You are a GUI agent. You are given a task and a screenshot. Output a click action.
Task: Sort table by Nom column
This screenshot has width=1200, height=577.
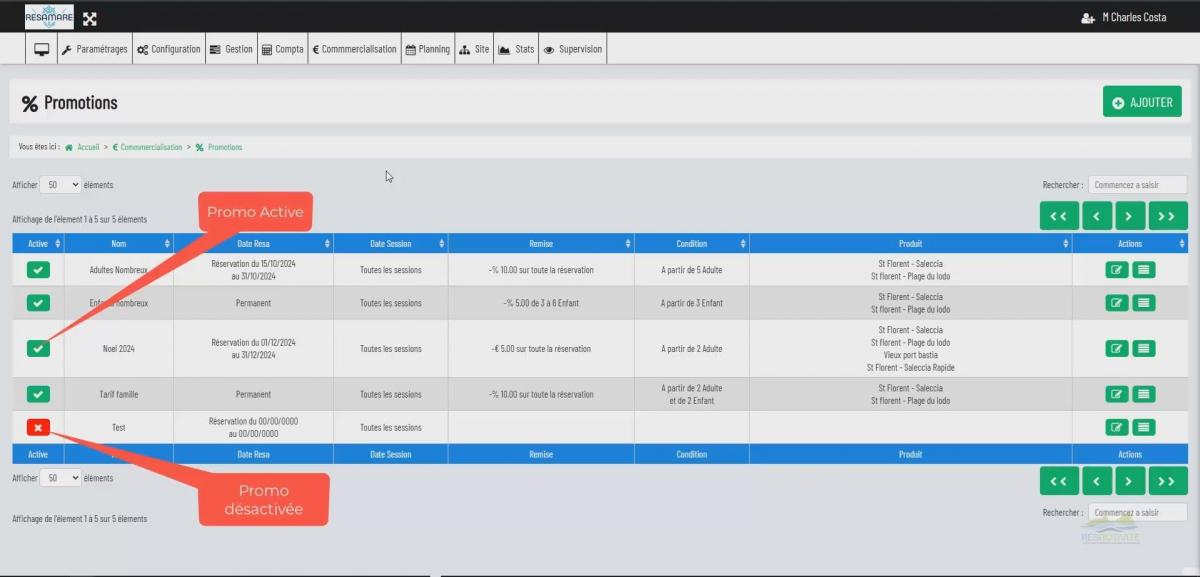coord(119,243)
